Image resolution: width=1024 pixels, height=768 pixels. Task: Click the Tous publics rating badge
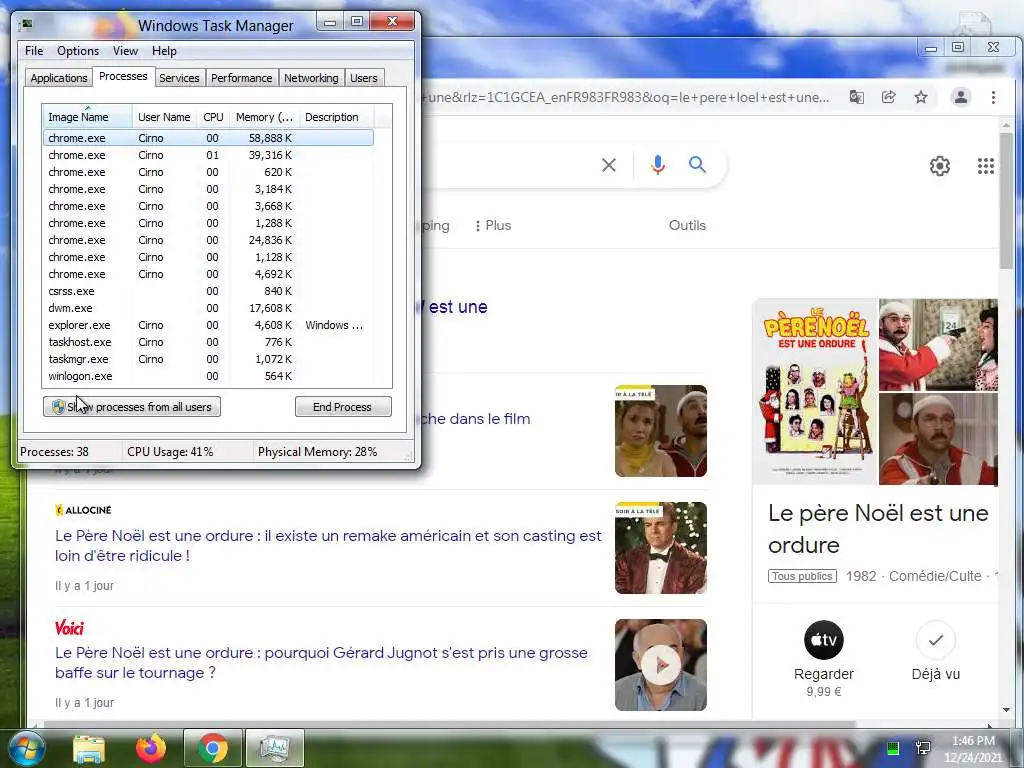pos(802,576)
